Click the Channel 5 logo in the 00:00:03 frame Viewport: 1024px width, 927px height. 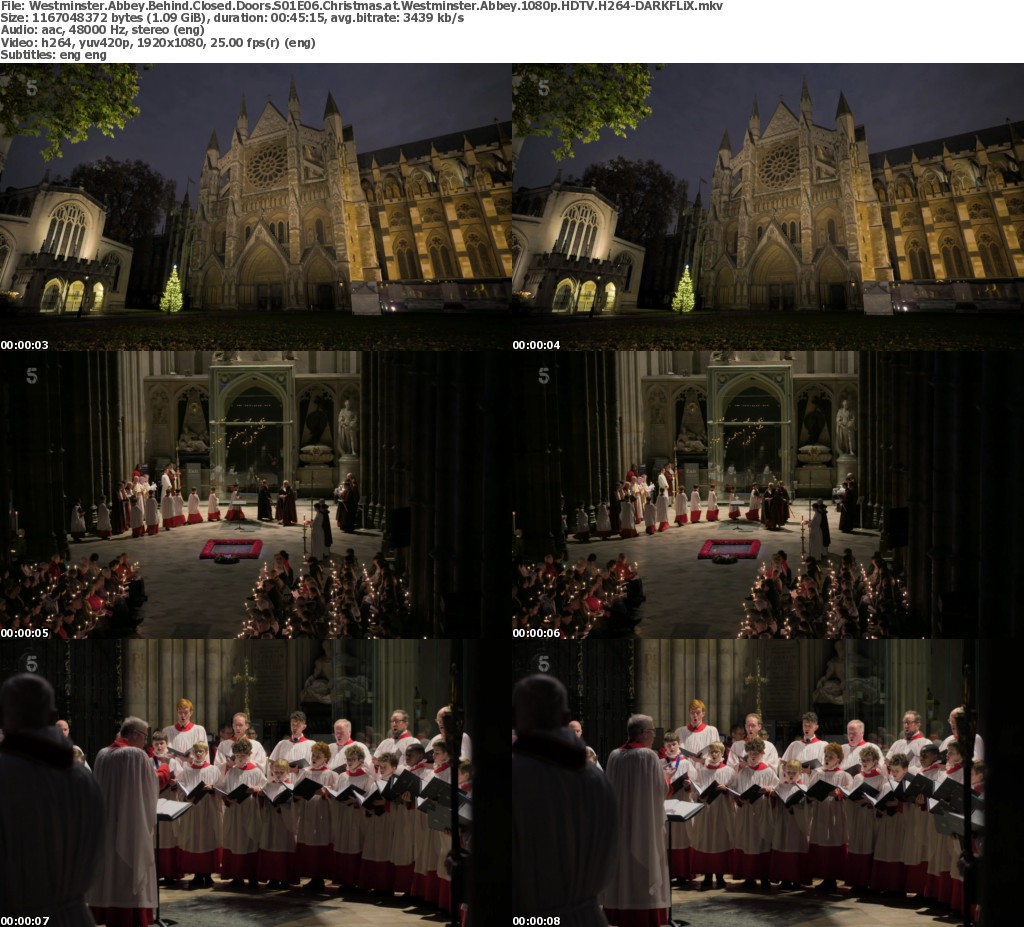coord(32,87)
